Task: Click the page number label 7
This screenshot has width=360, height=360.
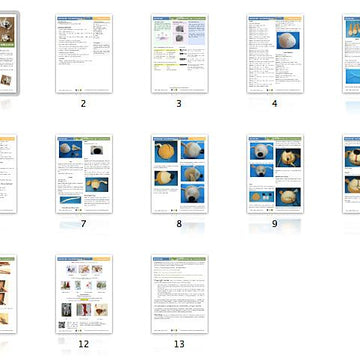Action: (x=83, y=224)
